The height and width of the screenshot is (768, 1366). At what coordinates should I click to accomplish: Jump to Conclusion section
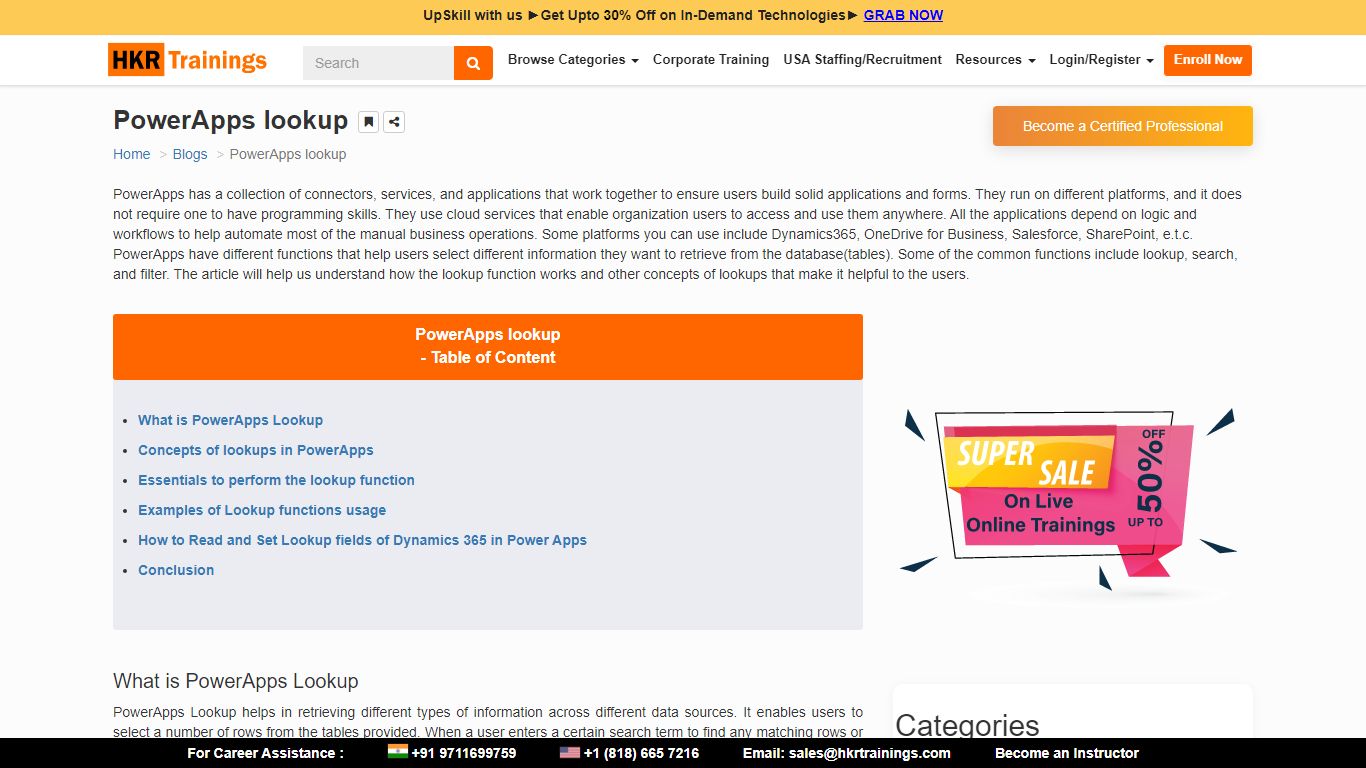coord(176,570)
